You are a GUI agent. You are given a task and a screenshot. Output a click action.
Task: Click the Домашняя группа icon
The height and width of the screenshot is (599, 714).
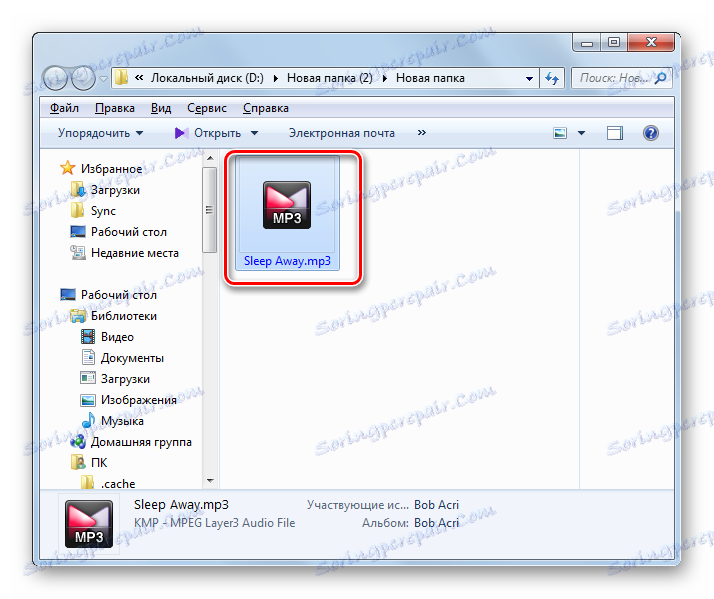pyautogui.click(x=78, y=441)
